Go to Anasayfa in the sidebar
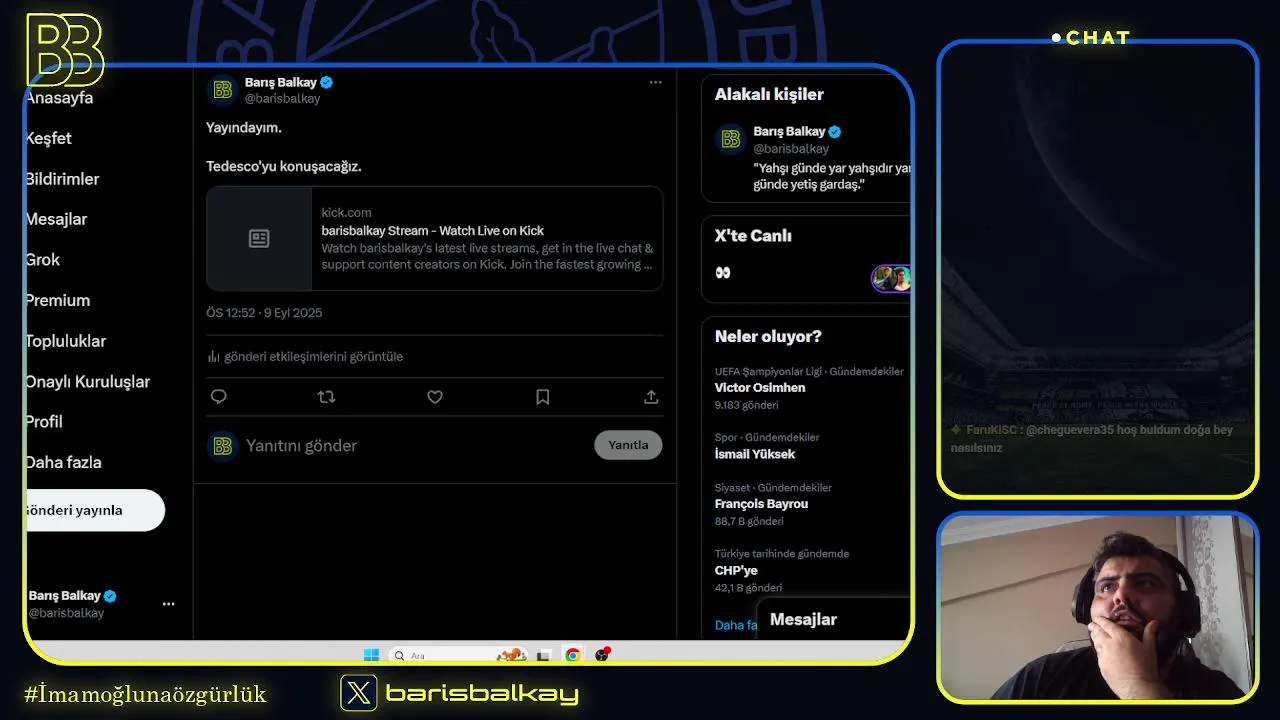Screen dimensions: 1280x720 pyautogui.click(x=59, y=98)
